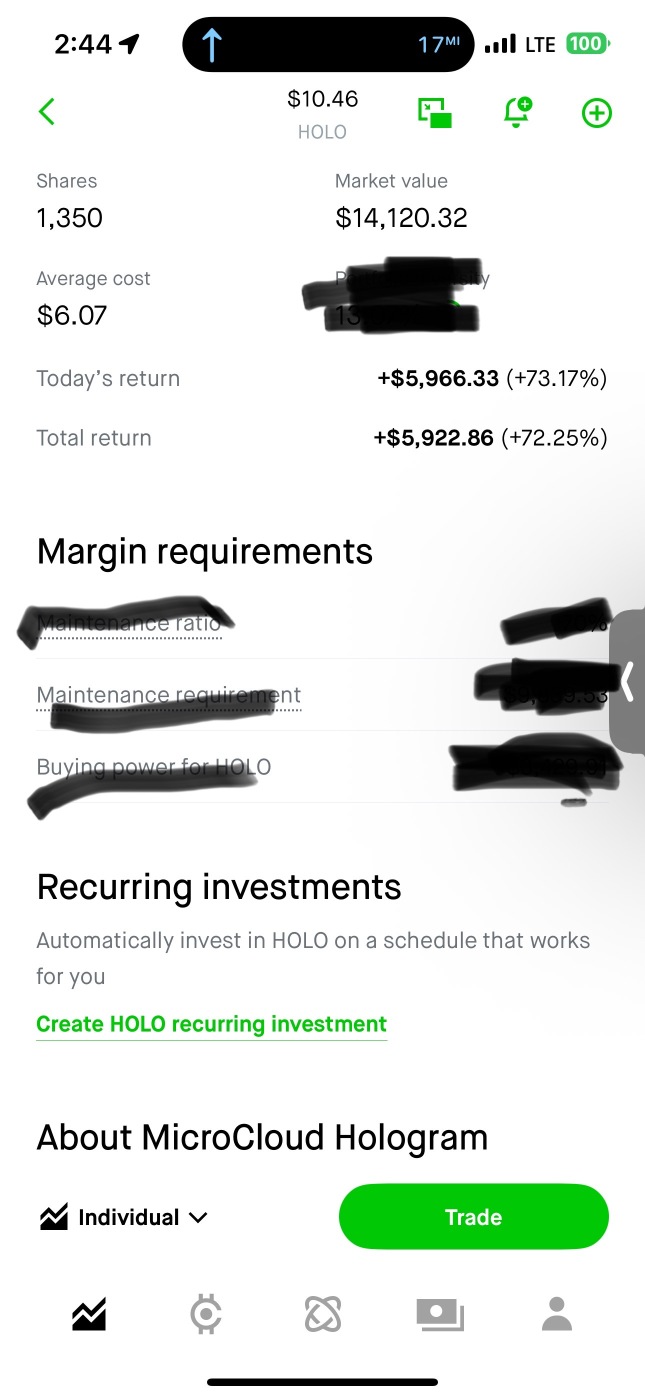Open the investing chart tab icon
This screenshot has width=645, height=1398.
coord(89,1314)
